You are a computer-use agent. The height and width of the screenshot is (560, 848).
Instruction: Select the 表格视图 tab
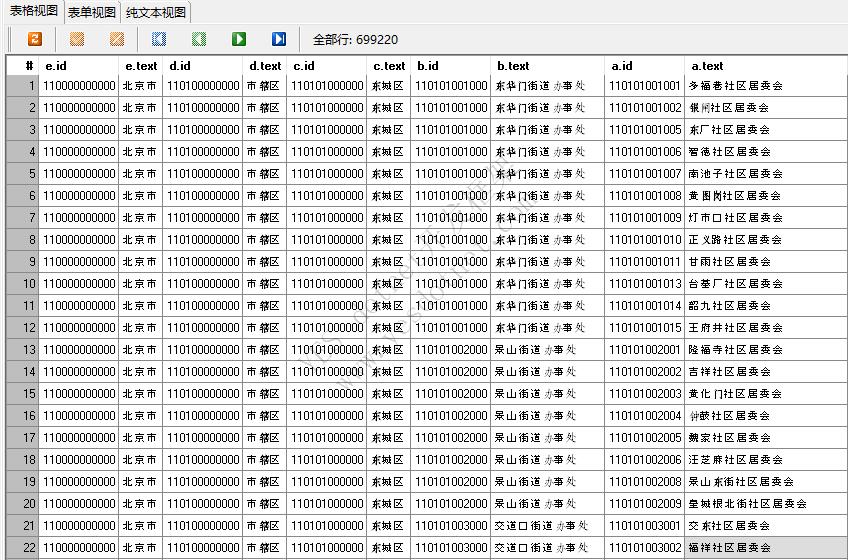pos(32,11)
